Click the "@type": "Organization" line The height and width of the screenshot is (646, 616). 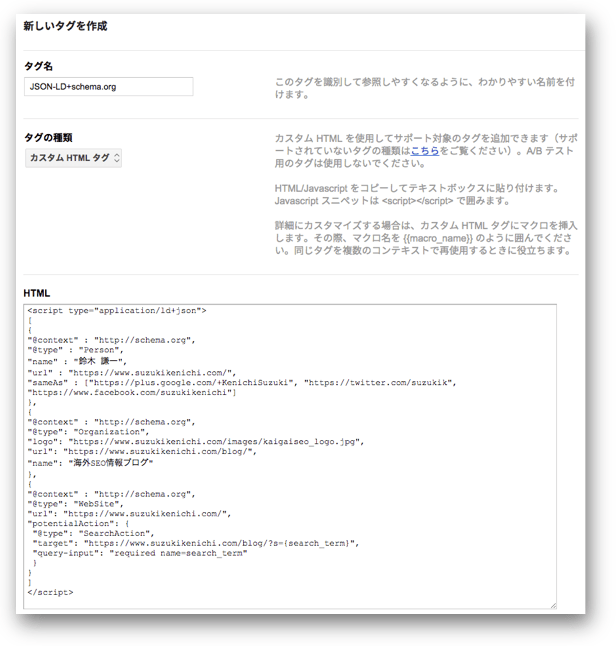click(x=88, y=432)
